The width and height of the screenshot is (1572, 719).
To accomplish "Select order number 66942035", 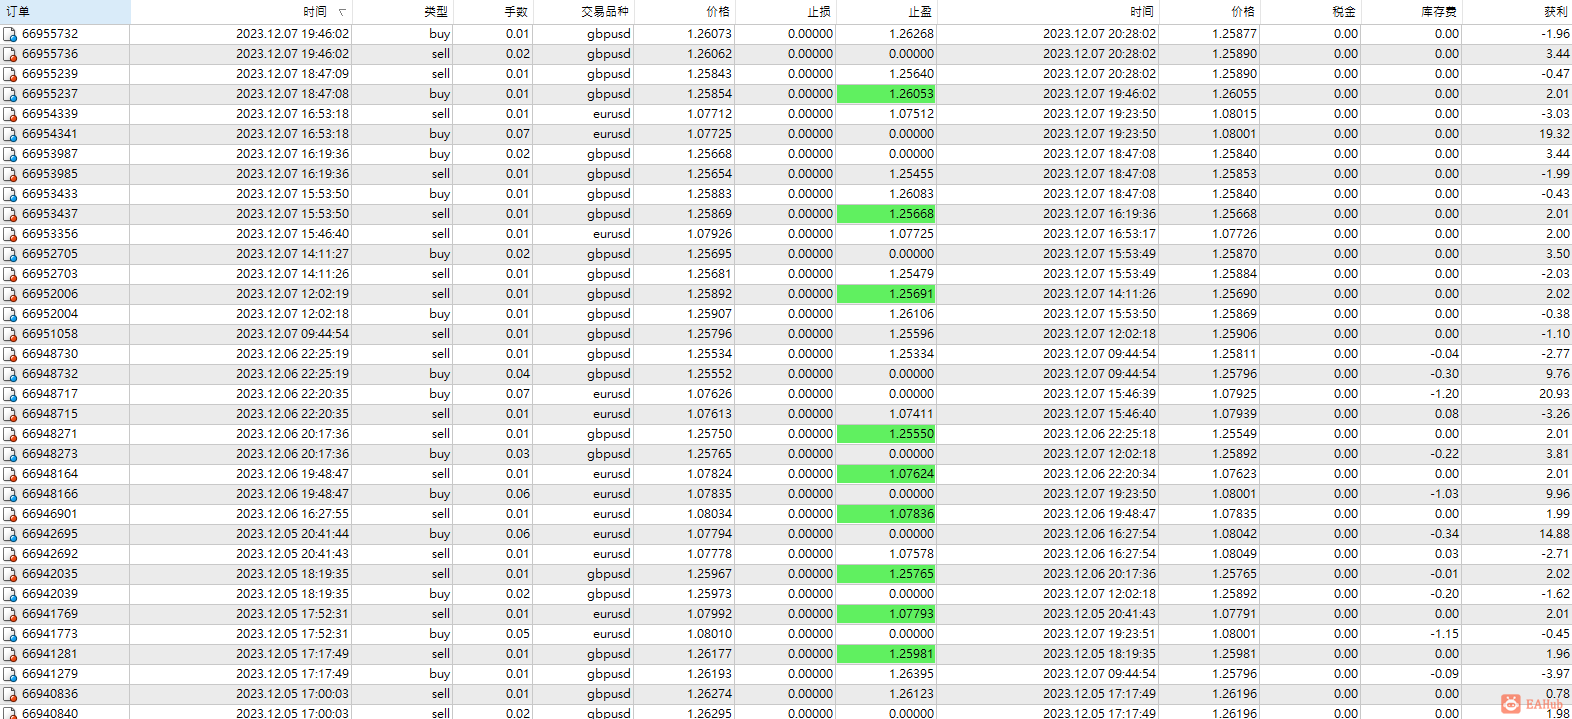I will click(x=50, y=574).
